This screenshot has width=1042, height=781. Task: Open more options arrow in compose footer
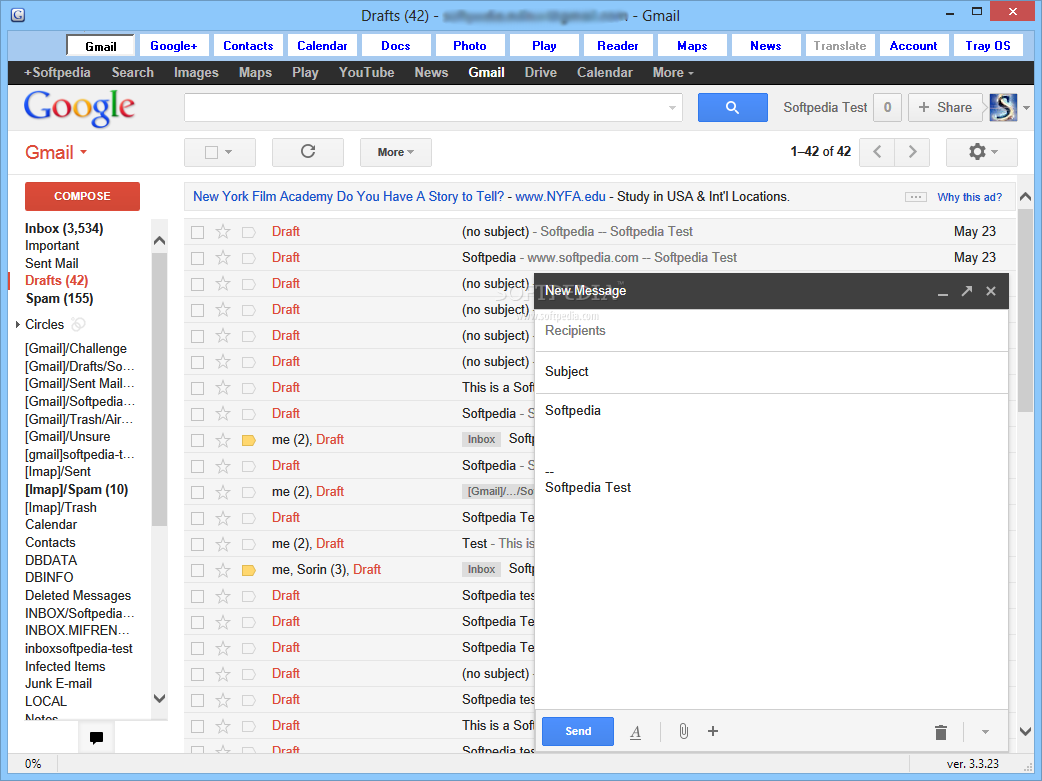pyautogui.click(x=986, y=732)
